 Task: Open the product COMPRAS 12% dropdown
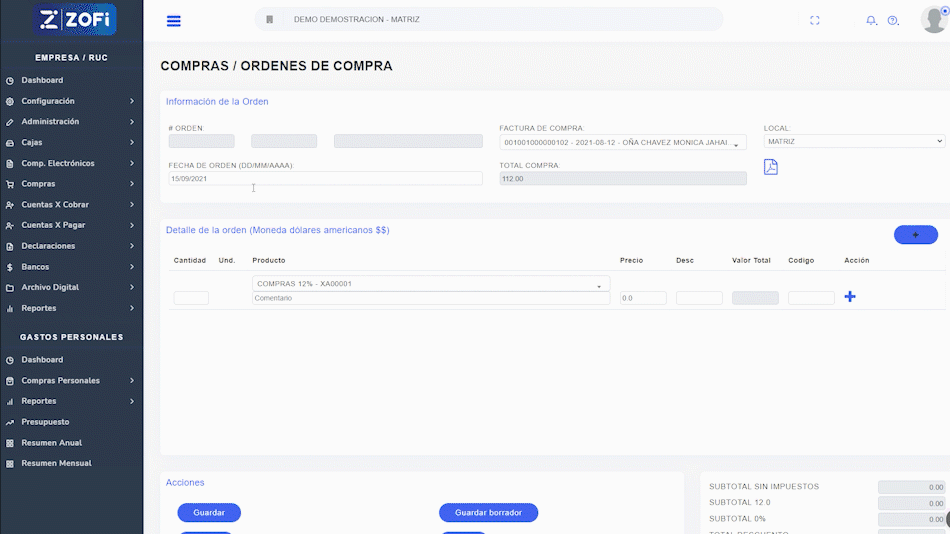click(431, 284)
